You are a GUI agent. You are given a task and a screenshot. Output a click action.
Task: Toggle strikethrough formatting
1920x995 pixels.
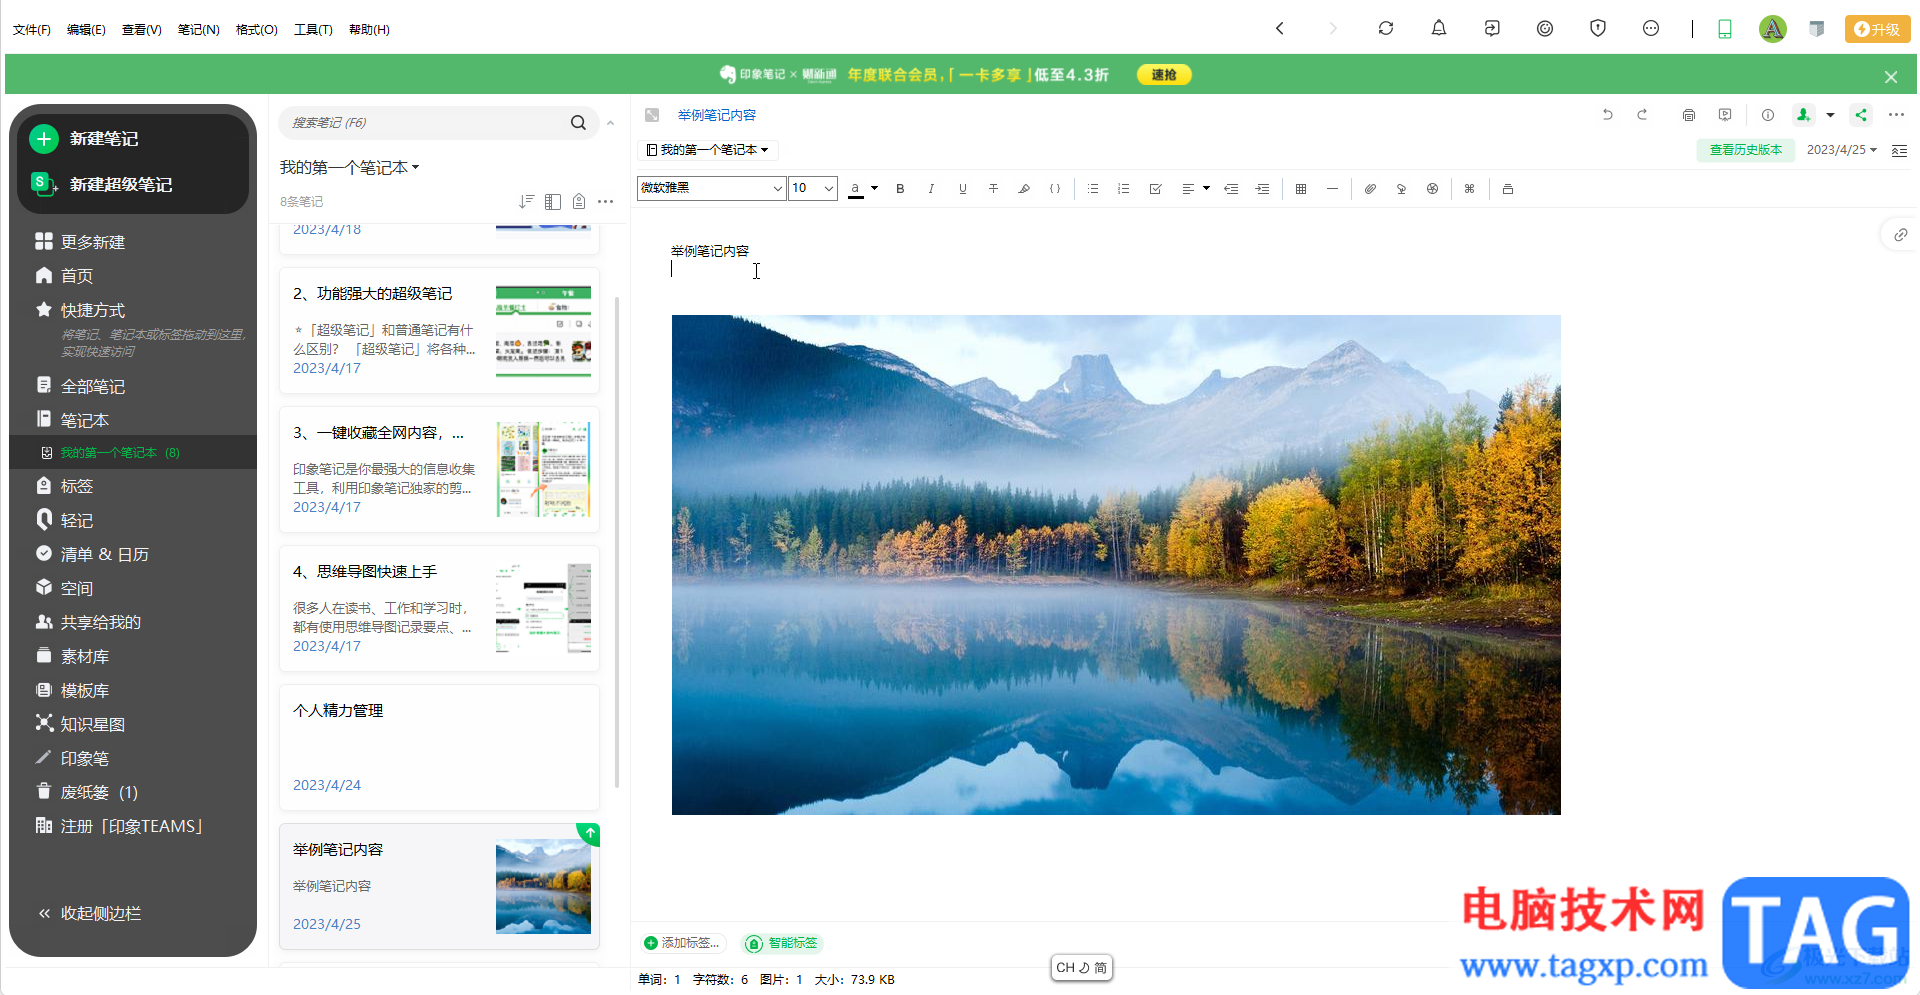pyautogui.click(x=993, y=188)
